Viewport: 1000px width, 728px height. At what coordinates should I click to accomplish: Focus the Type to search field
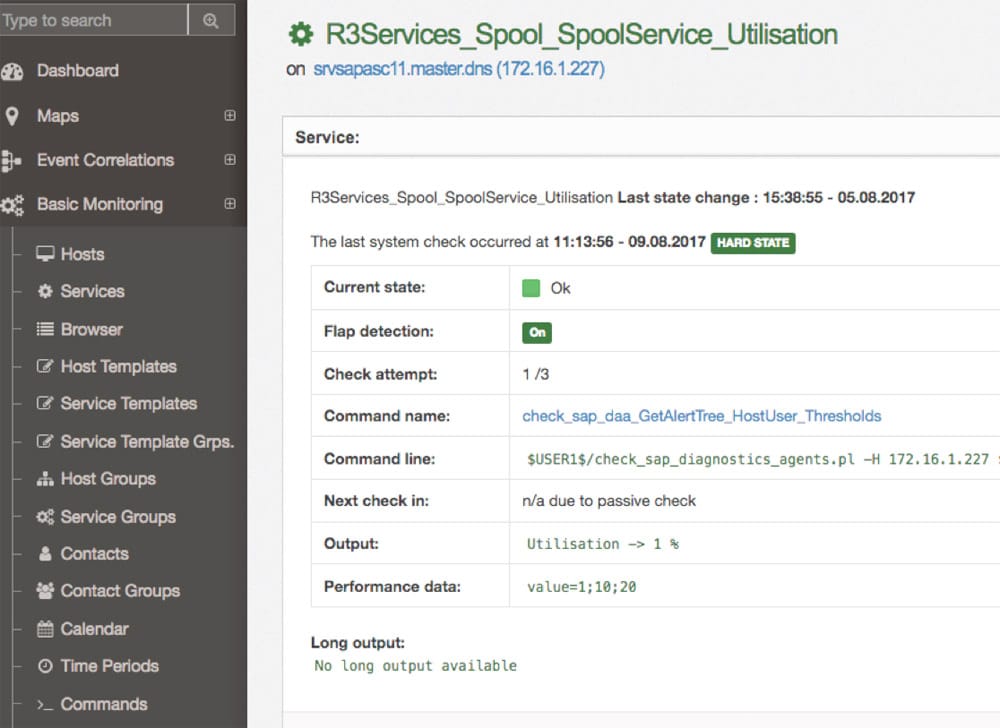click(x=94, y=20)
